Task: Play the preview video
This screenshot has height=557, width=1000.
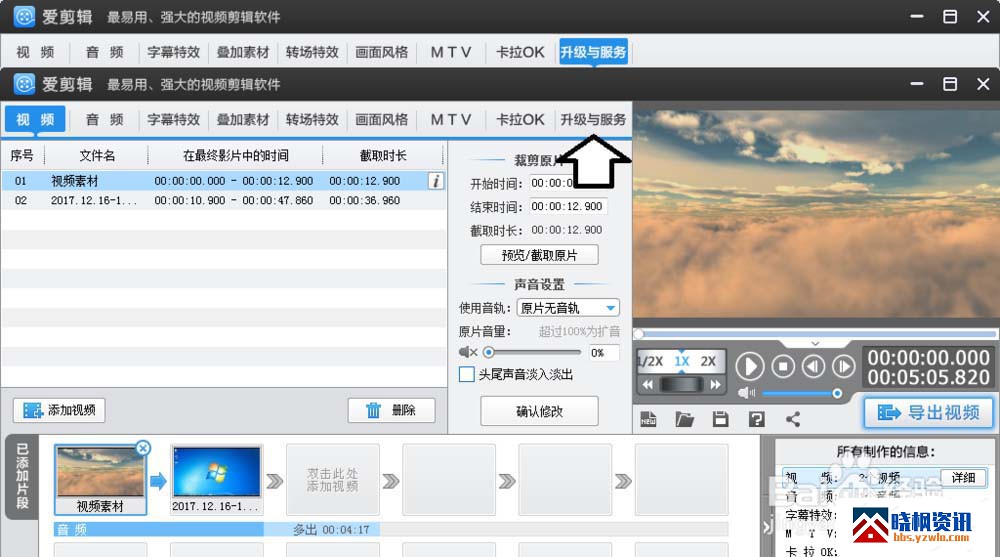Action: coord(749,367)
